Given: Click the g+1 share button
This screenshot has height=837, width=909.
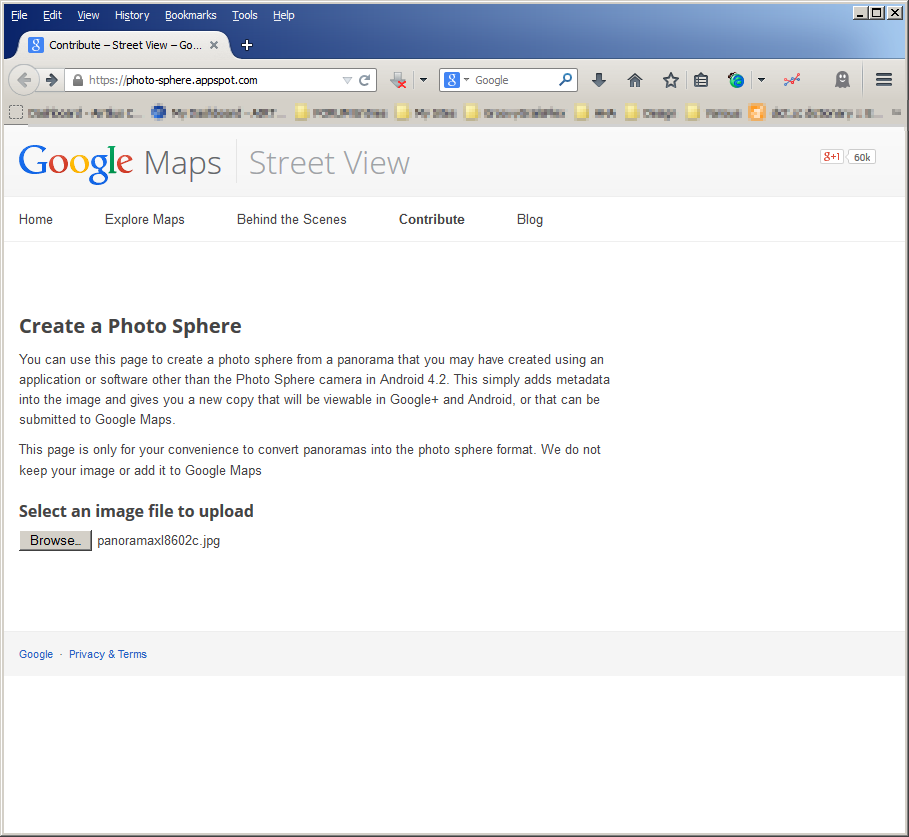Looking at the screenshot, I should coord(831,156).
